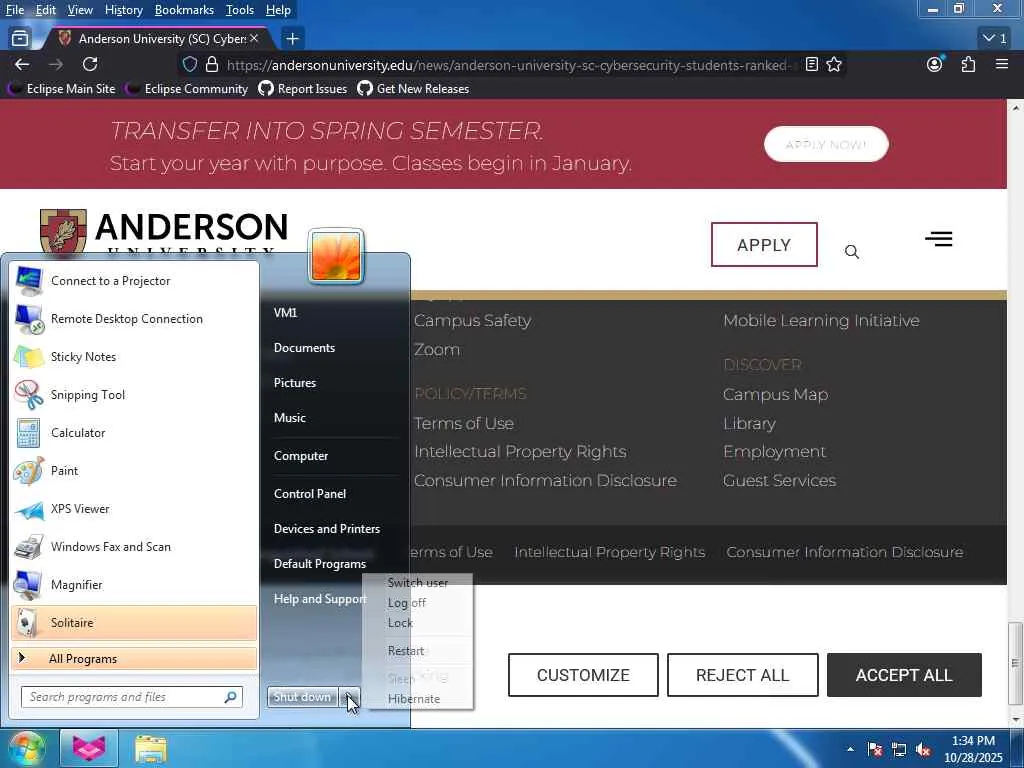Open Windows Explorer from the taskbar
1024x768 pixels.
pos(151,748)
